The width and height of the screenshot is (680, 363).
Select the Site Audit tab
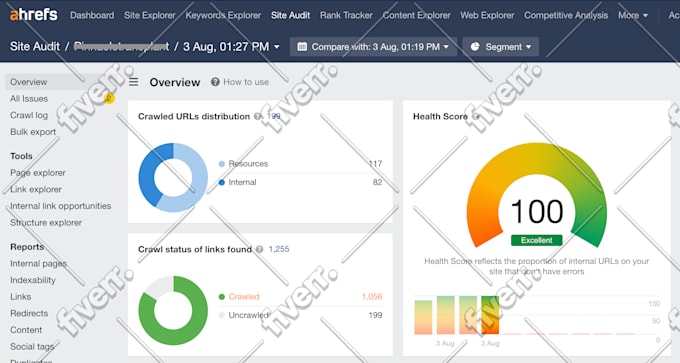290,15
